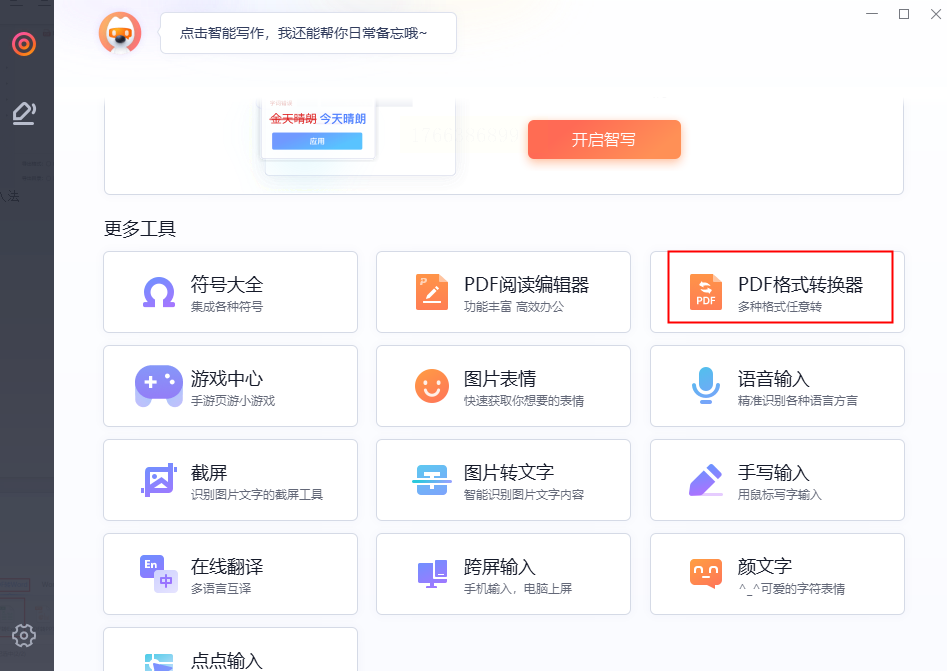Click the 手写输入 title text
This screenshot has width=947, height=671.
click(774, 473)
